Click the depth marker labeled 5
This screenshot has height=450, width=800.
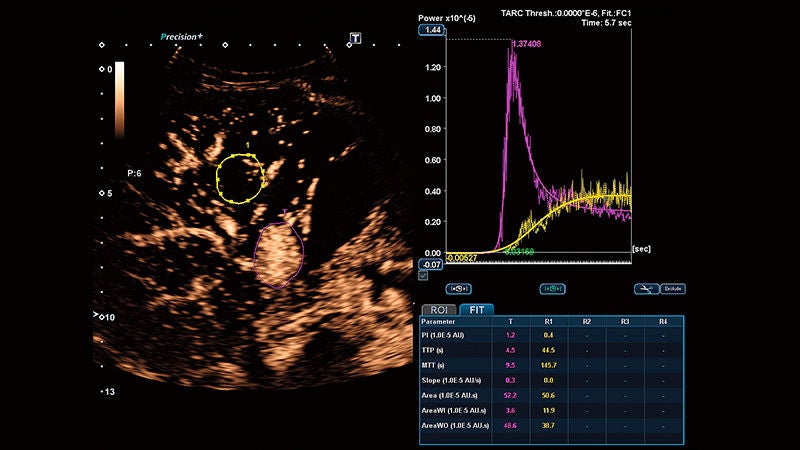[x=106, y=193]
